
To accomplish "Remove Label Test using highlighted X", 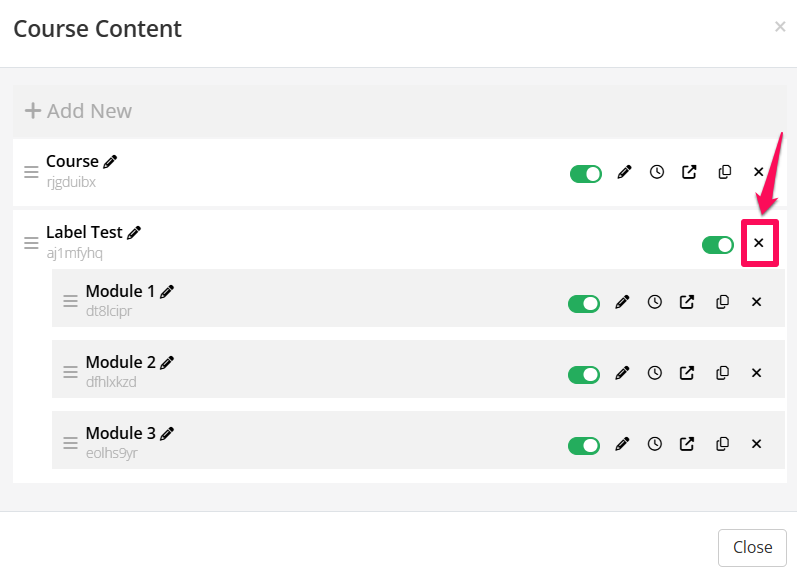I will coord(759,243).
